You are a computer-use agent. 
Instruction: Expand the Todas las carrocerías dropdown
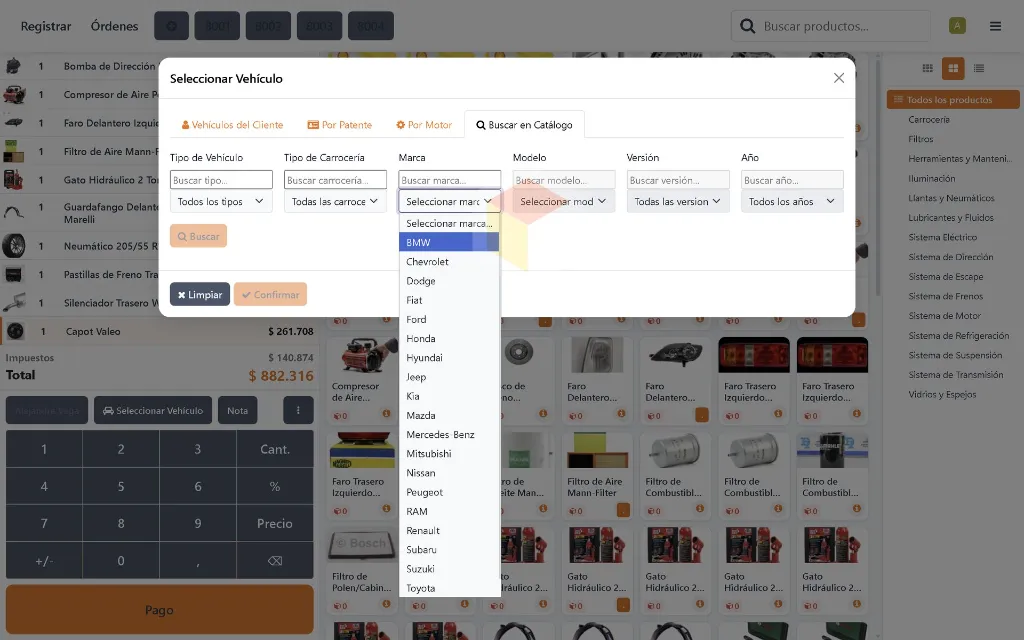click(x=335, y=201)
